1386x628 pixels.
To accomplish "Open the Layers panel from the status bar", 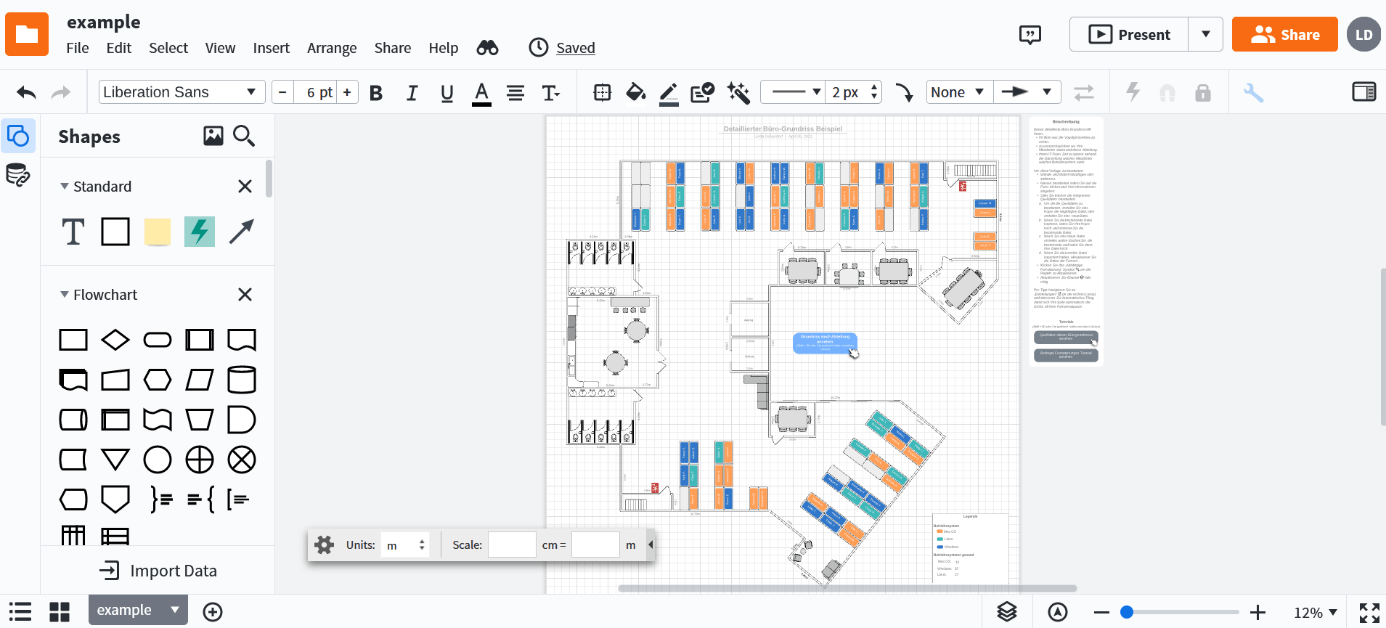I will [x=1006, y=611].
